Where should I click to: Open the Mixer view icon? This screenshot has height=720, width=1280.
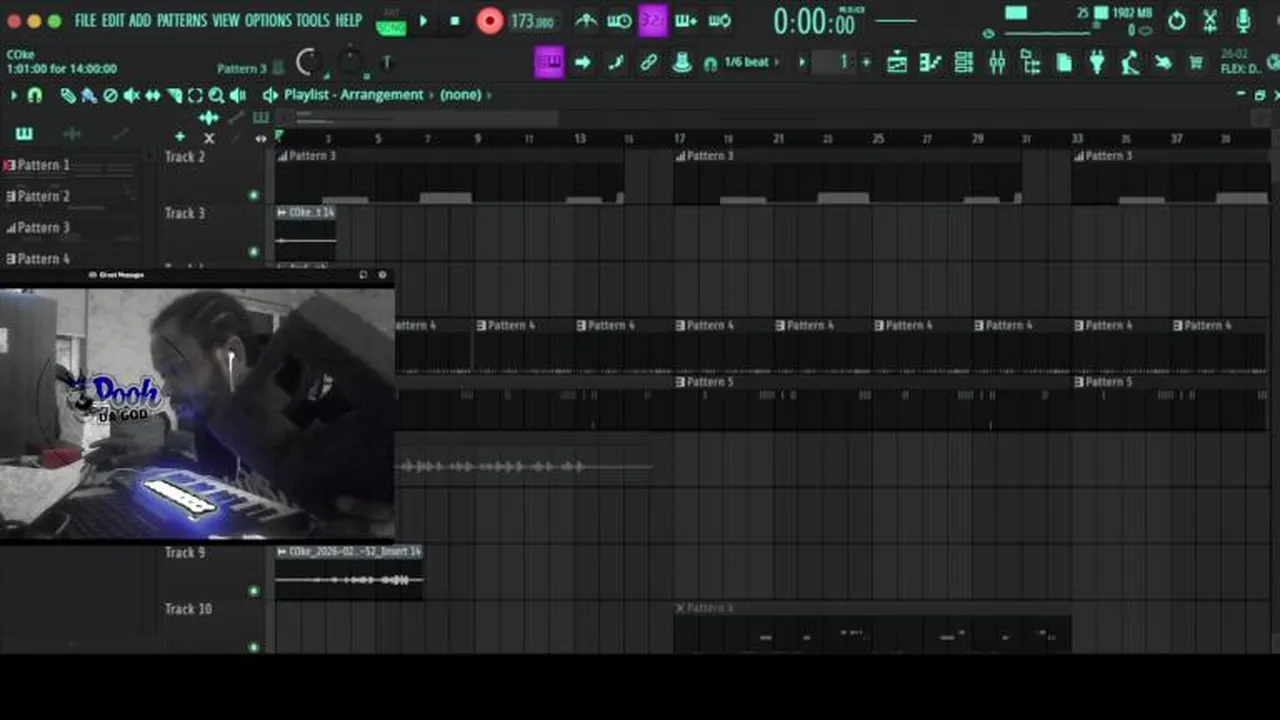(x=997, y=63)
